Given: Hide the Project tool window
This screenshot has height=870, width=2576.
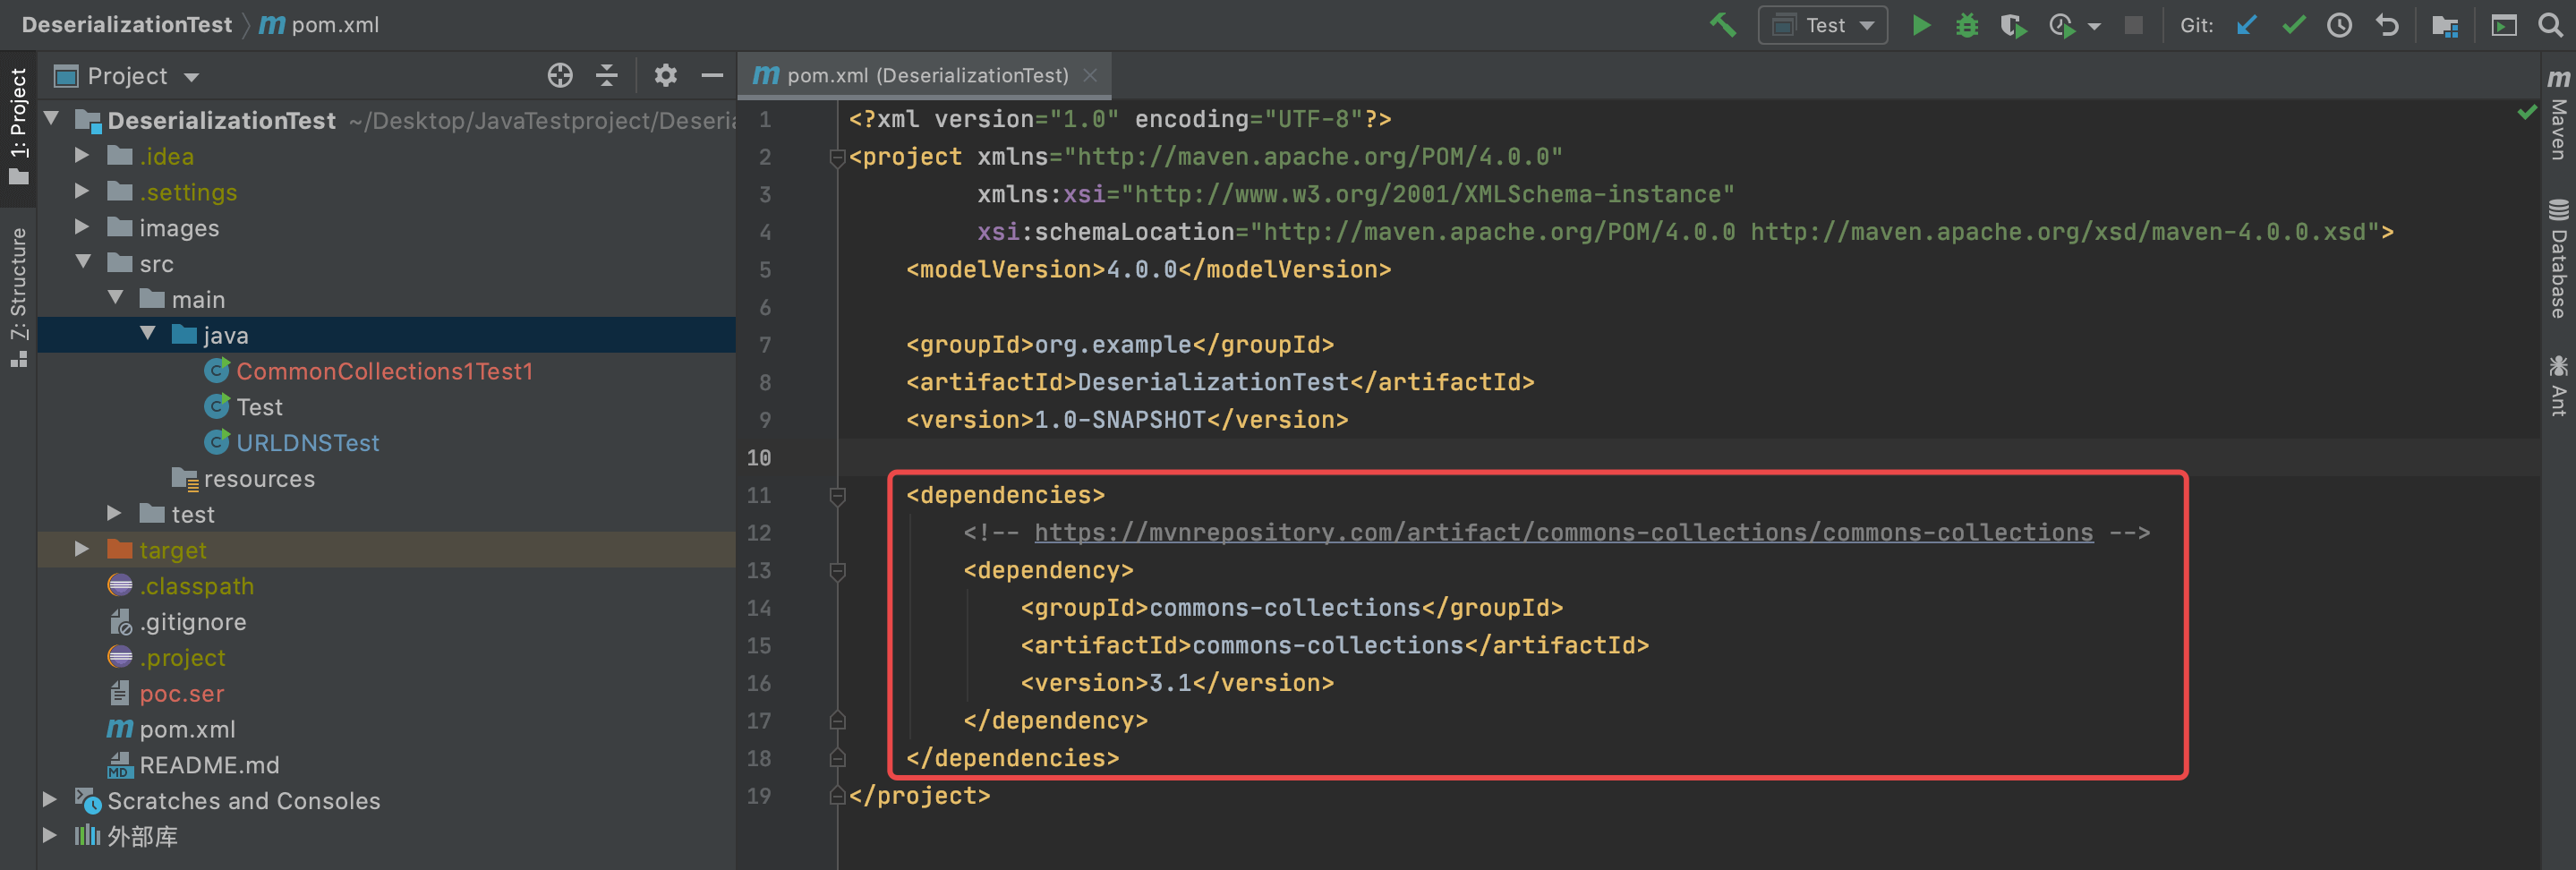Looking at the screenshot, I should click(712, 75).
